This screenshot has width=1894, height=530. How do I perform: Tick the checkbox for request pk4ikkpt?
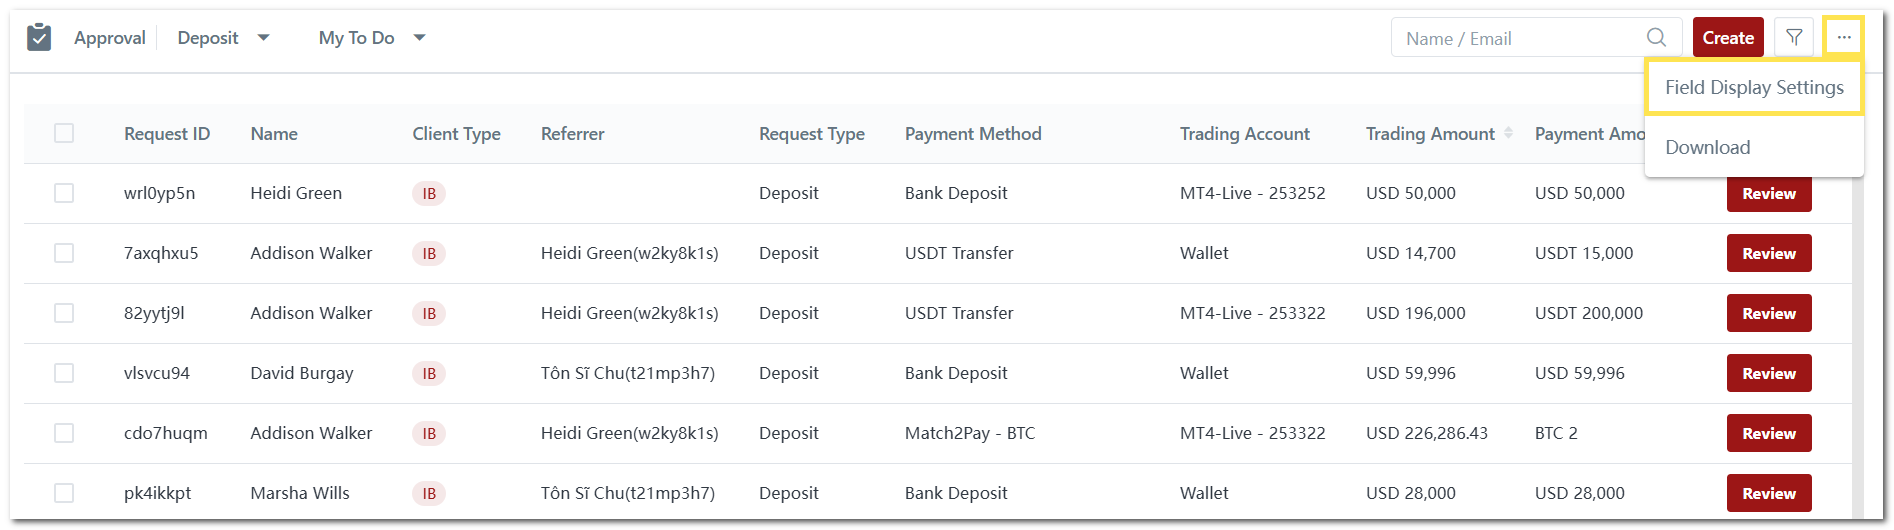pos(64,493)
